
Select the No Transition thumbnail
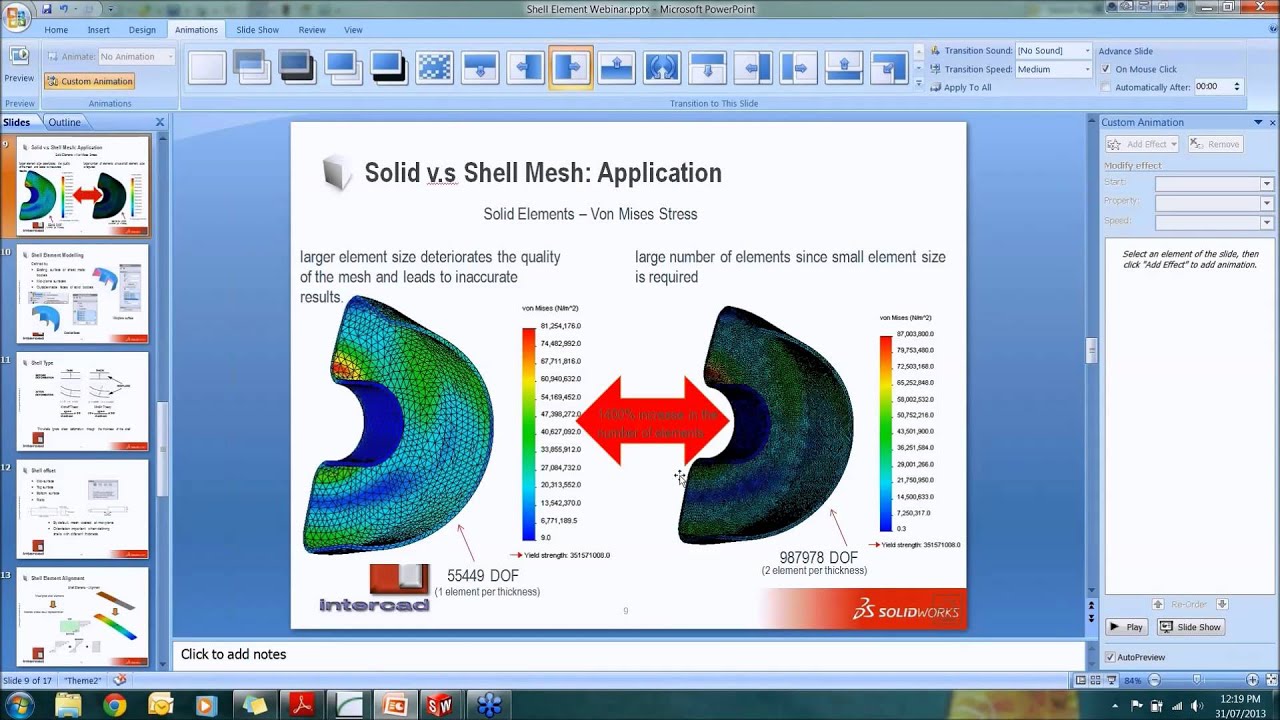point(207,68)
